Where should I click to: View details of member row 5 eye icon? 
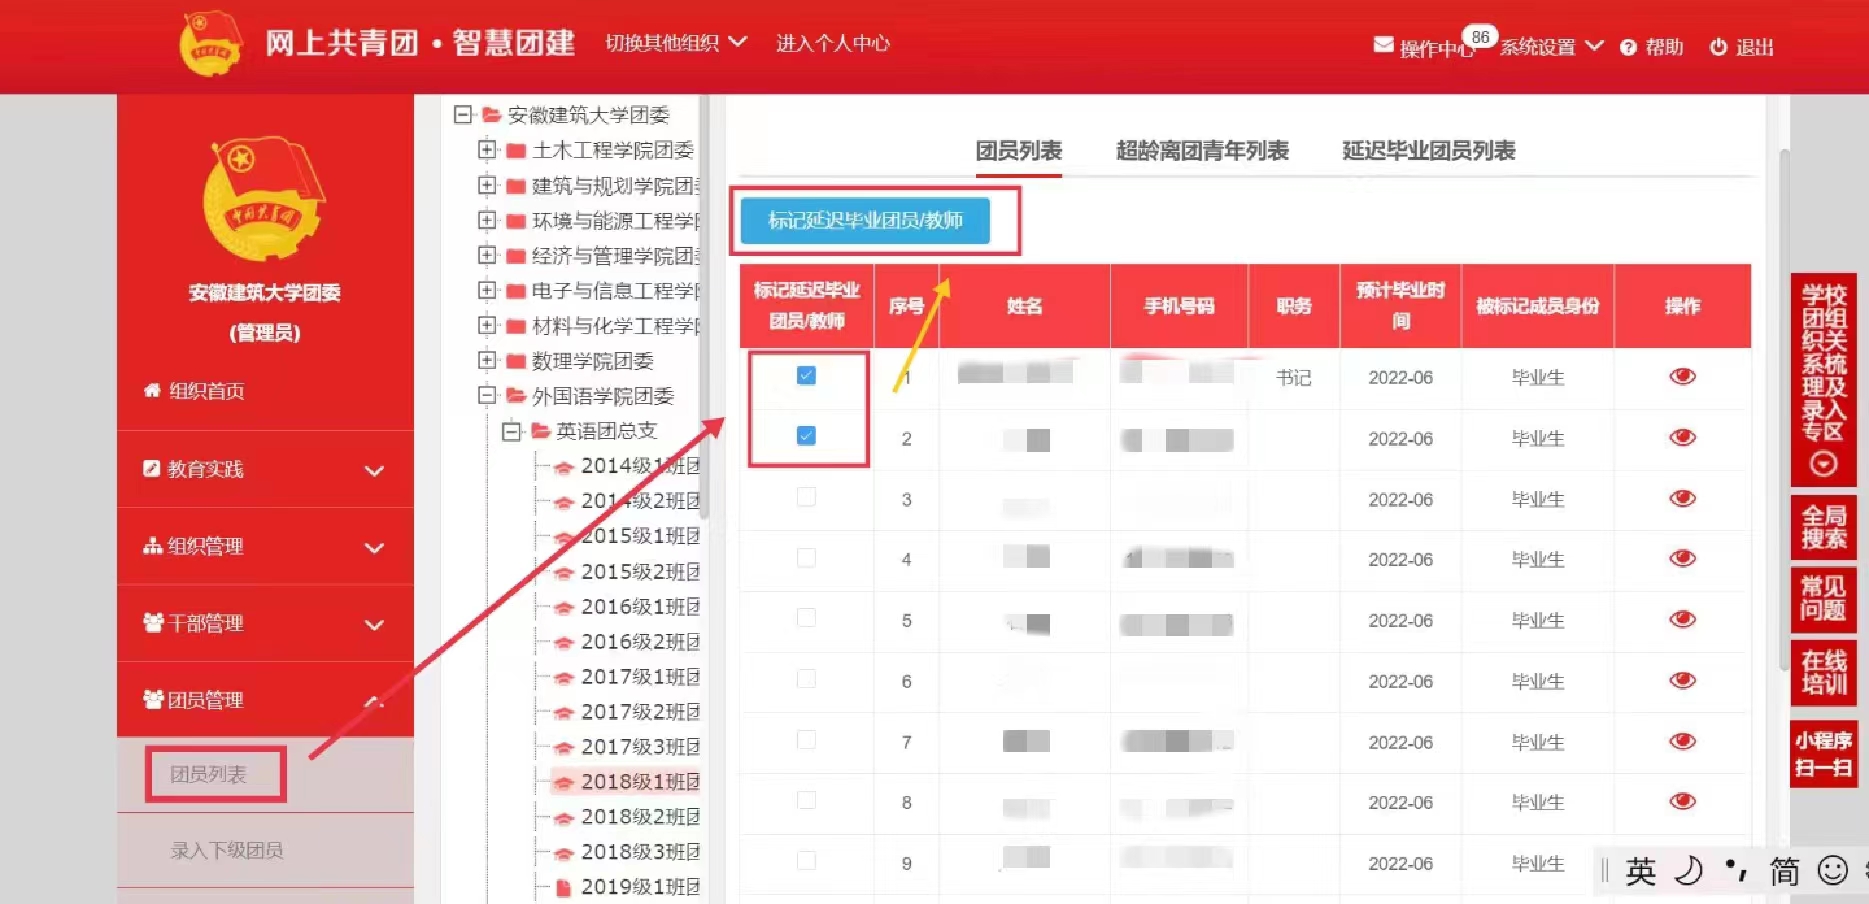click(1683, 619)
